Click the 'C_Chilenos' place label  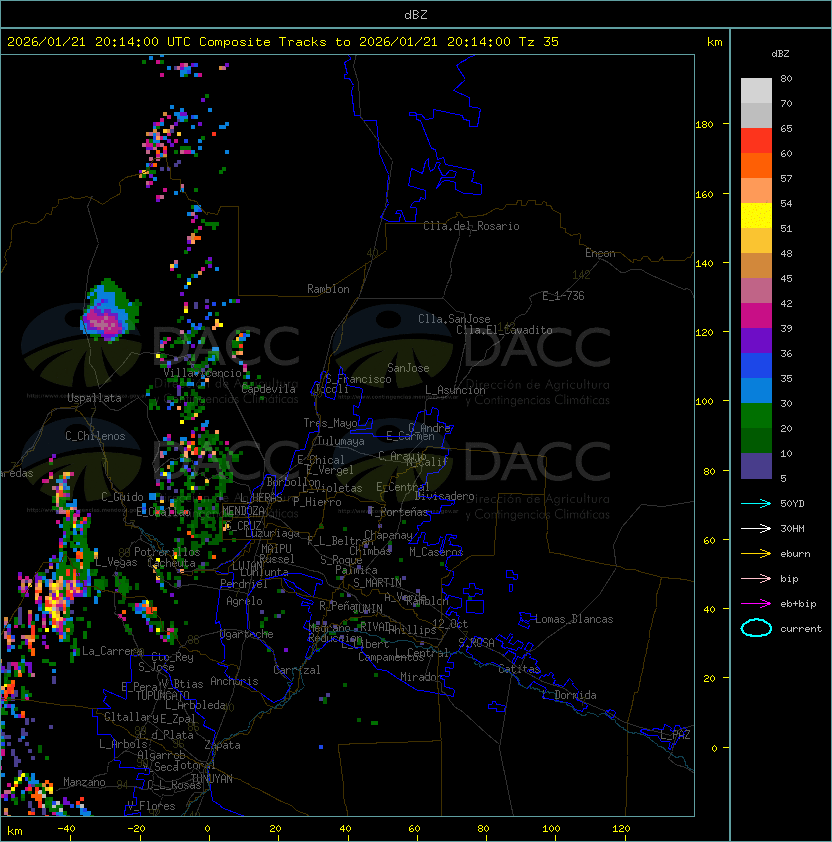95,436
